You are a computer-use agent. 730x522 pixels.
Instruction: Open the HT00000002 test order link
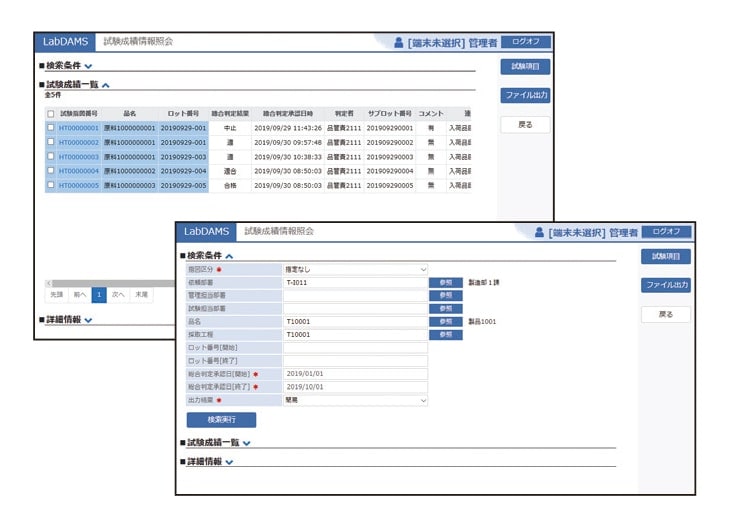point(79,142)
